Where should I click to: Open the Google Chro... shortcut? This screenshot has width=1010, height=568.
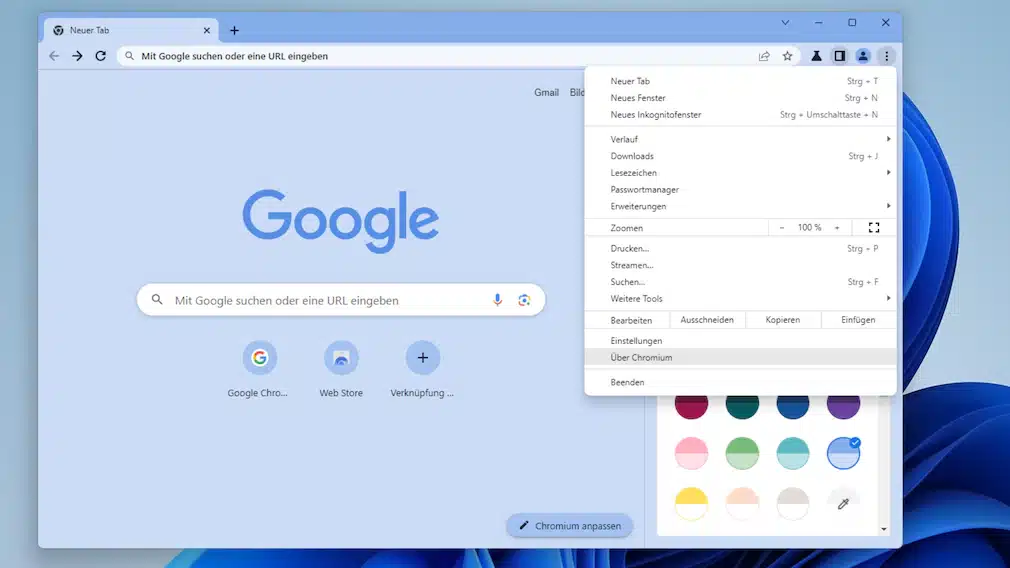(x=260, y=370)
